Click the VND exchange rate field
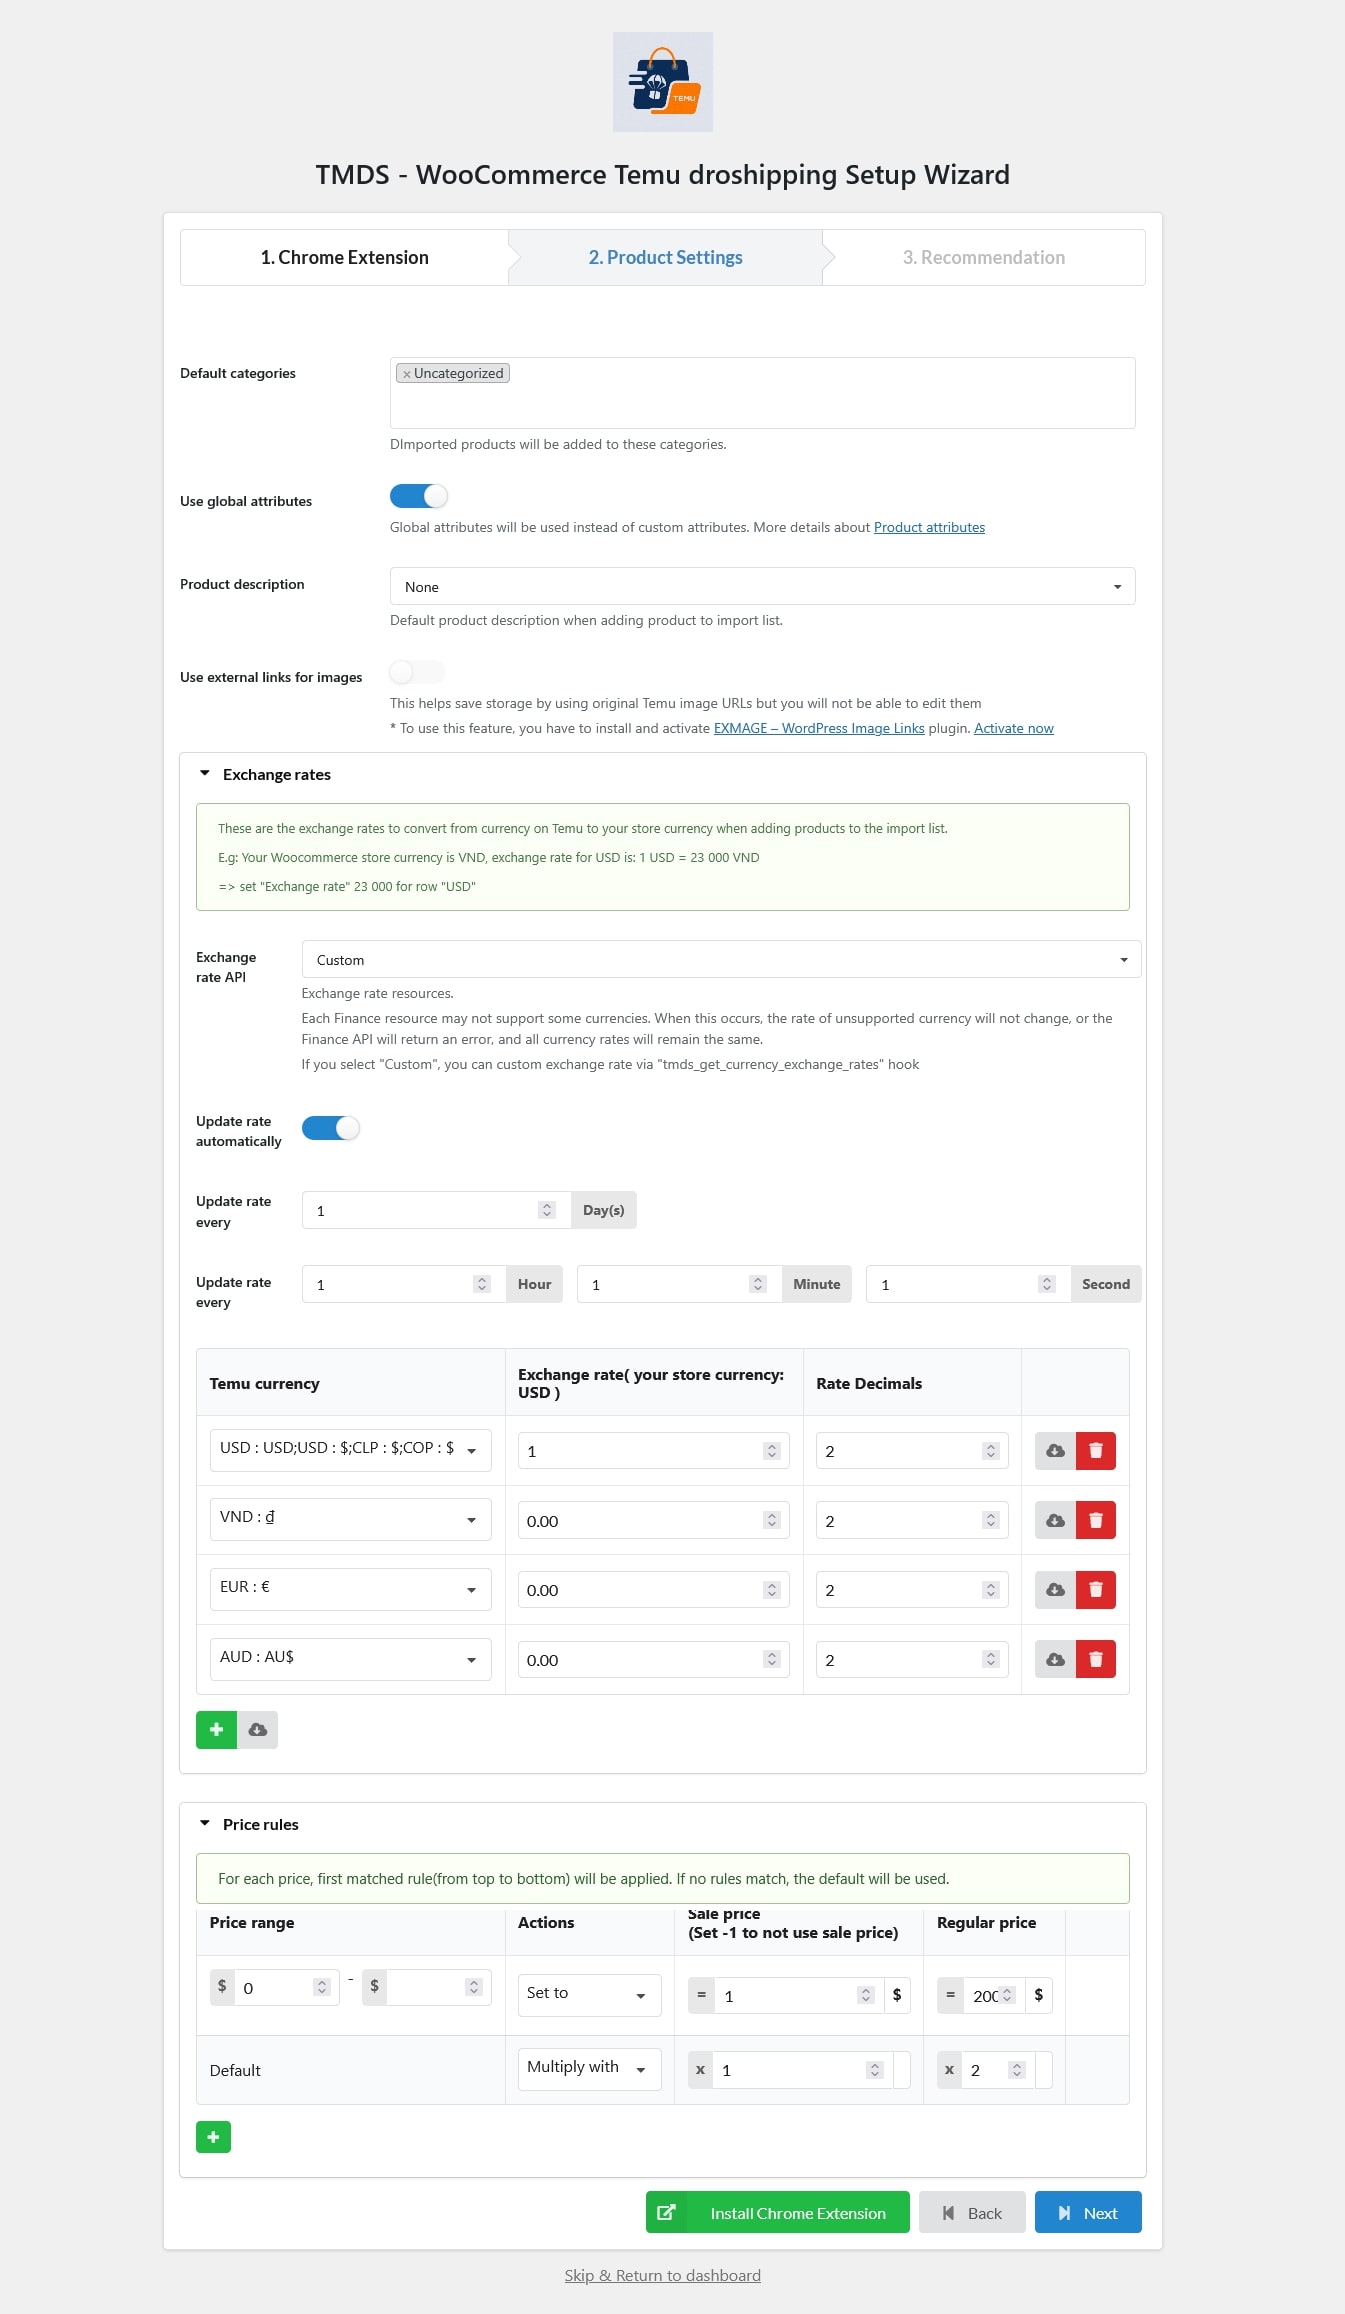 [653, 1521]
